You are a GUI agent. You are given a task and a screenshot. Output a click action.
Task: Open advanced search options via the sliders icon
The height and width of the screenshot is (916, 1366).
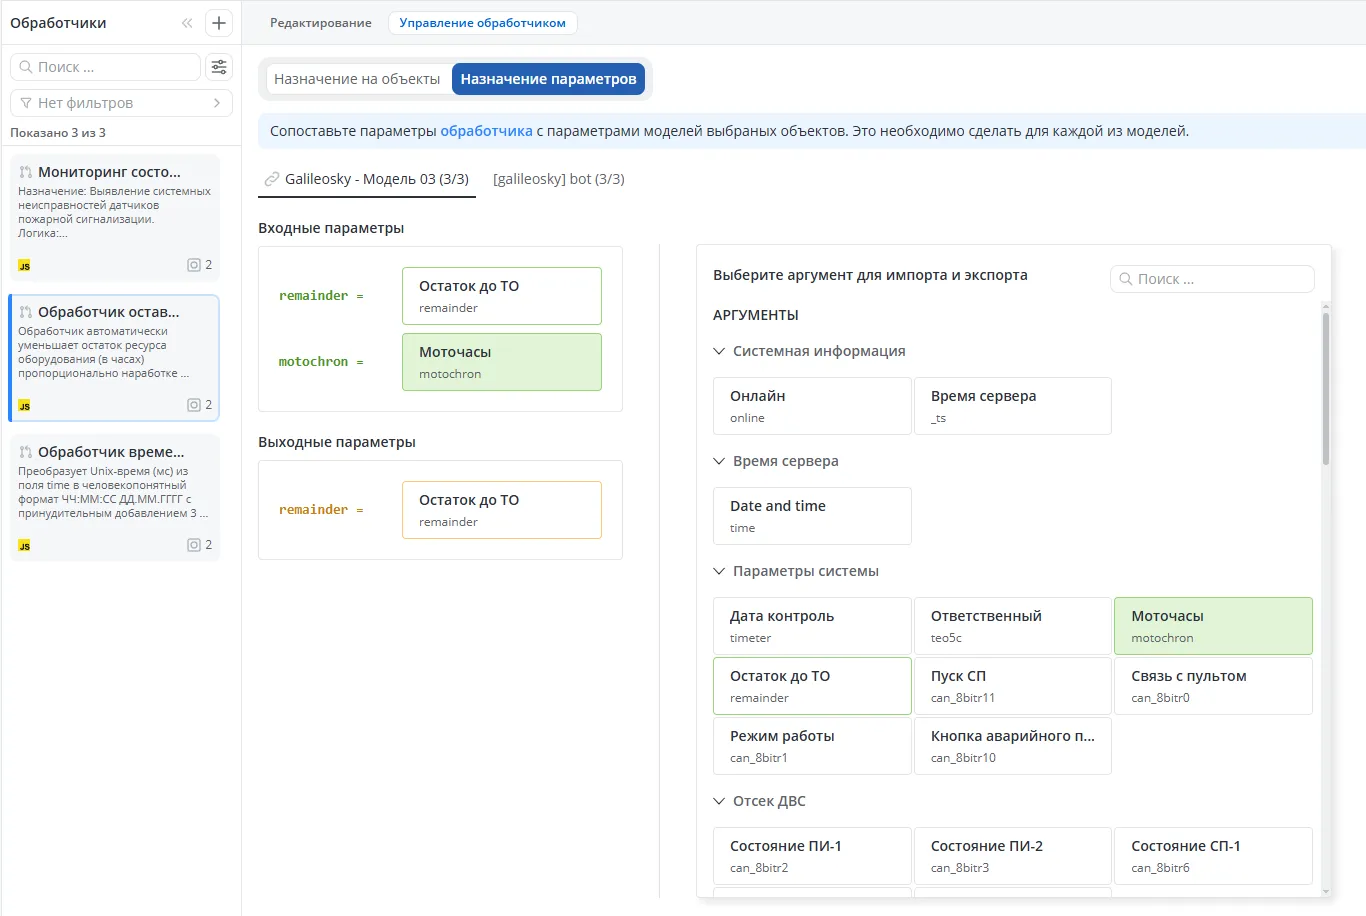[219, 66]
